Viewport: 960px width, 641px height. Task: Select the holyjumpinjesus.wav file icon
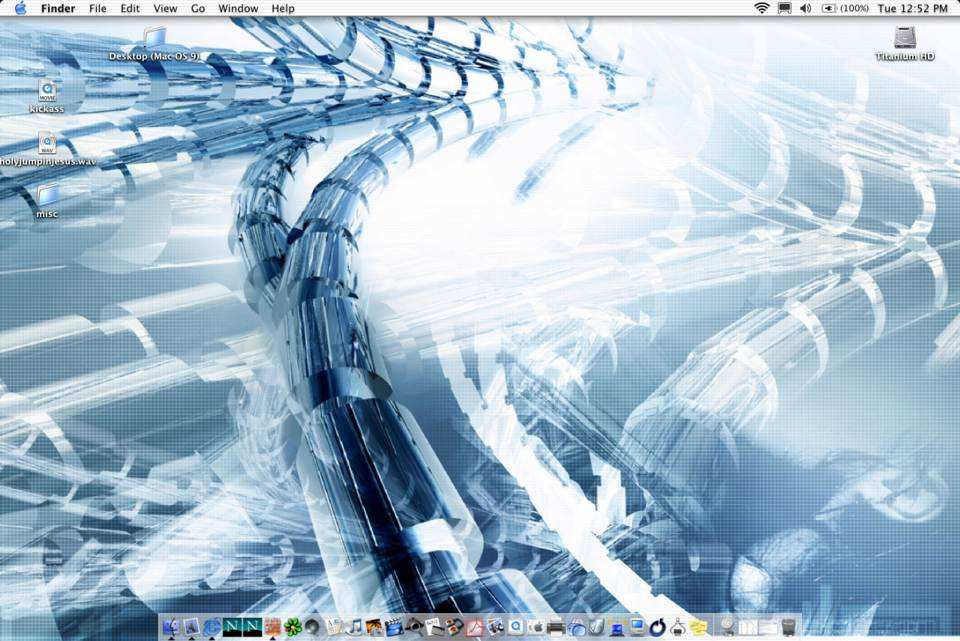pyautogui.click(x=47, y=143)
